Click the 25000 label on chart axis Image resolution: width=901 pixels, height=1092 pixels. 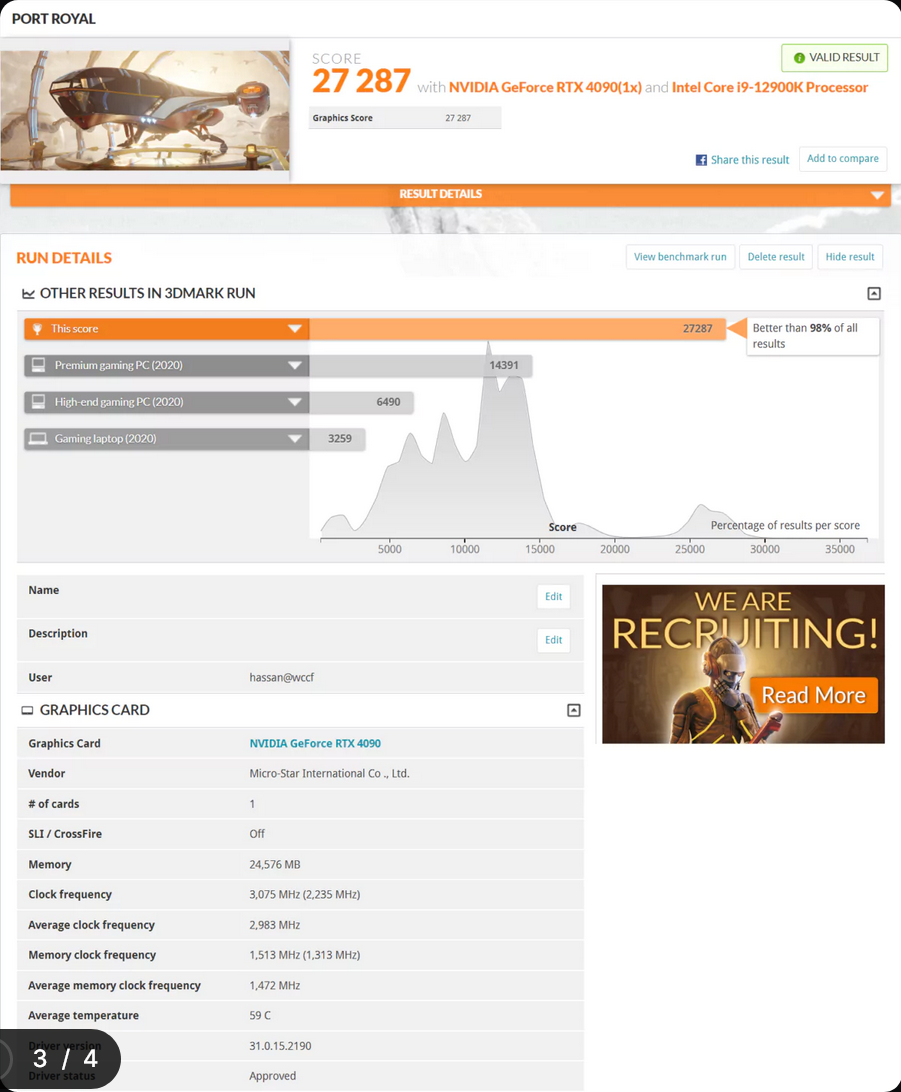689,549
